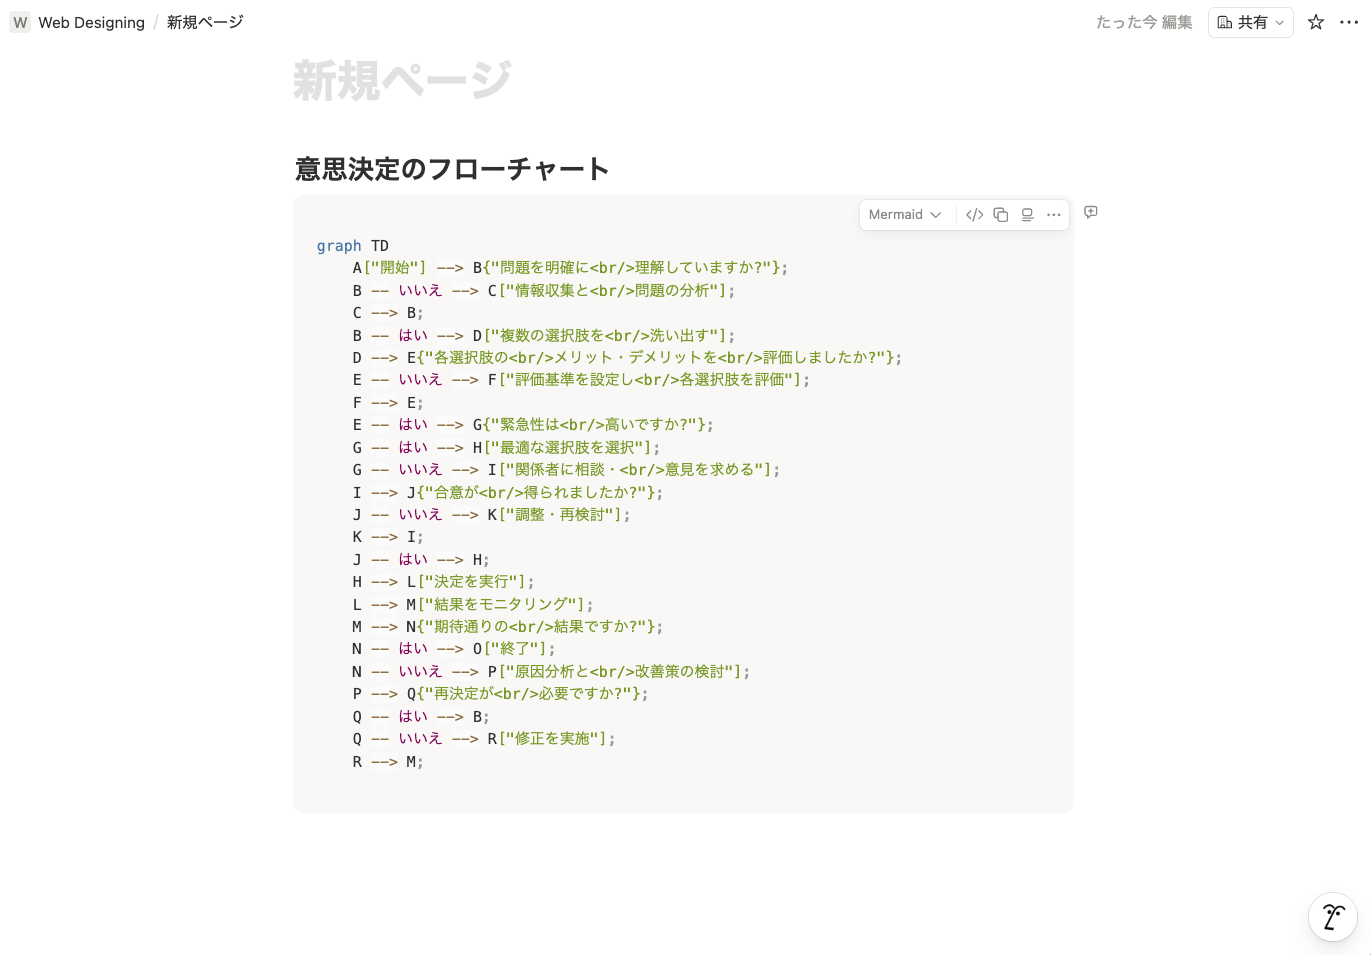Add a comment to the code block
Image resolution: width=1371 pixels, height=955 pixels.
[1091, 212]
